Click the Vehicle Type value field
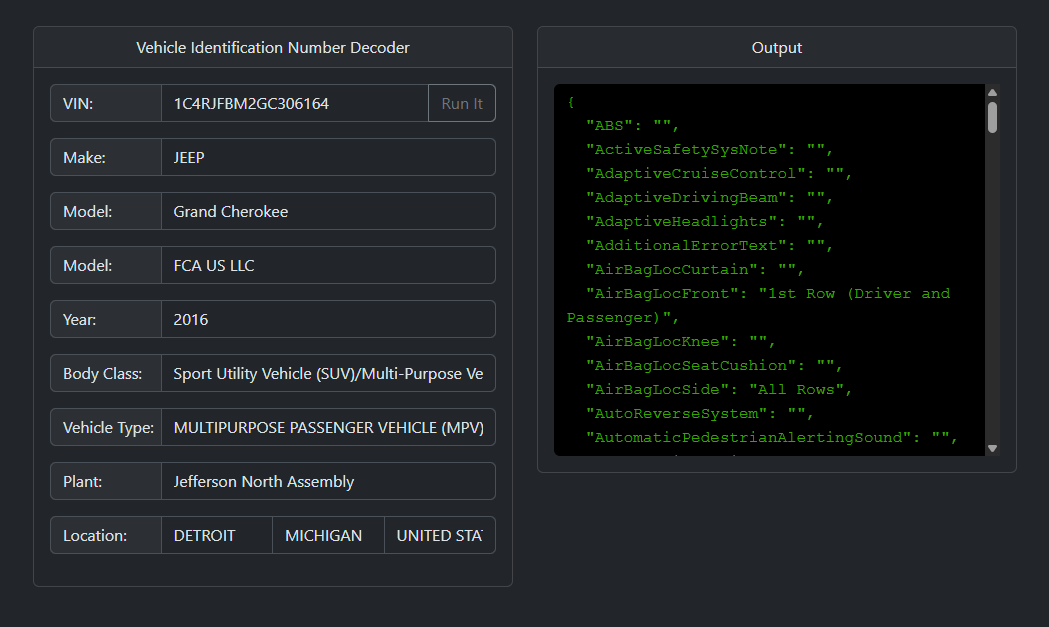The height and width of the screenshot is (627, 1049). [328, 428]
